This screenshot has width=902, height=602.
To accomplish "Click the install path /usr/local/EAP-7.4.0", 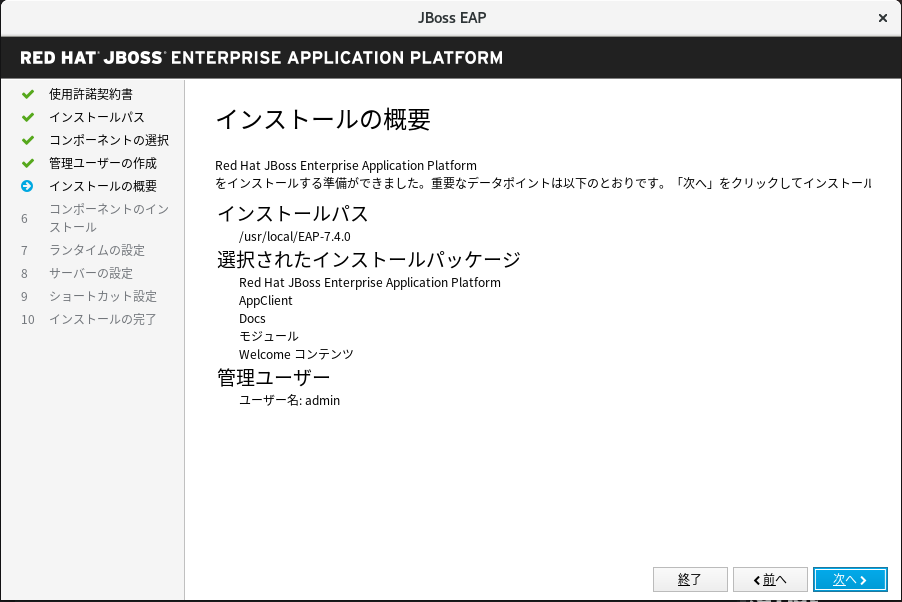I will click(295, 237).
